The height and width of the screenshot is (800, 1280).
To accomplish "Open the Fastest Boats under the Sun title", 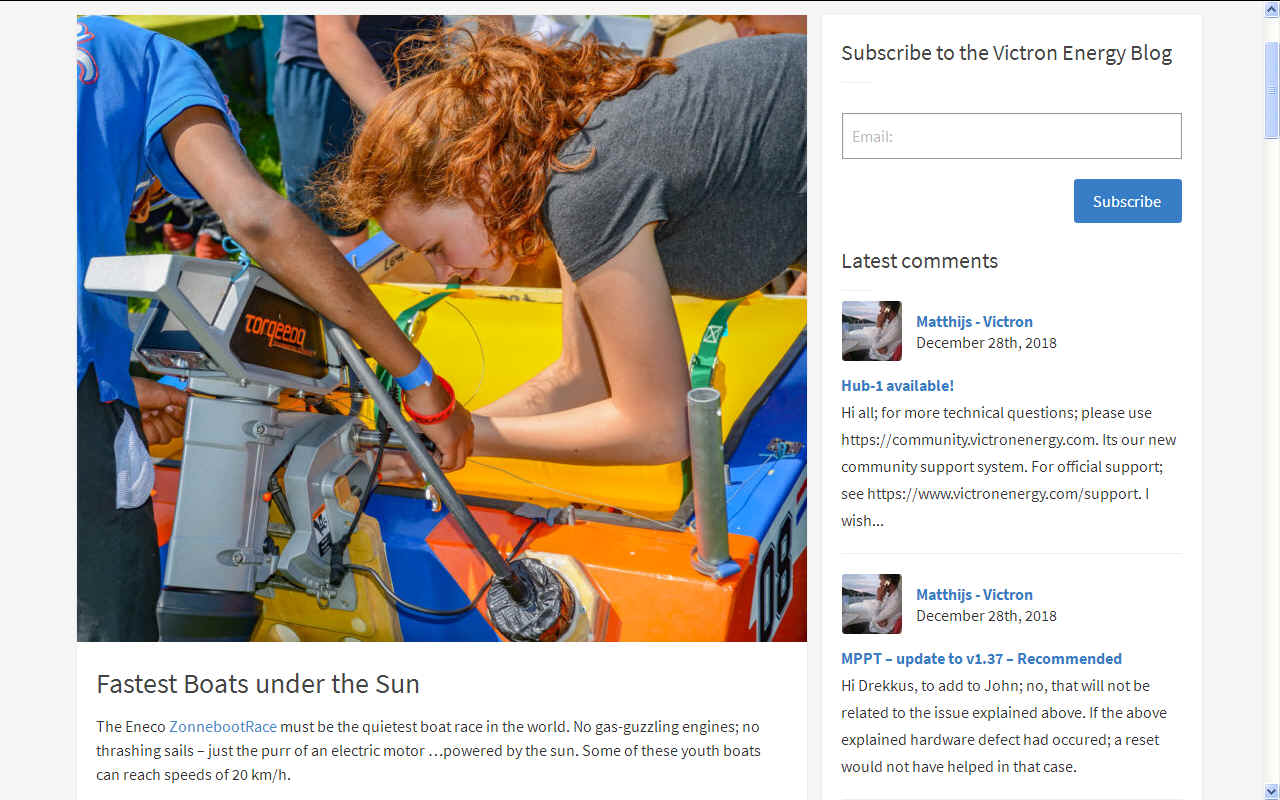I will [258, 684].
